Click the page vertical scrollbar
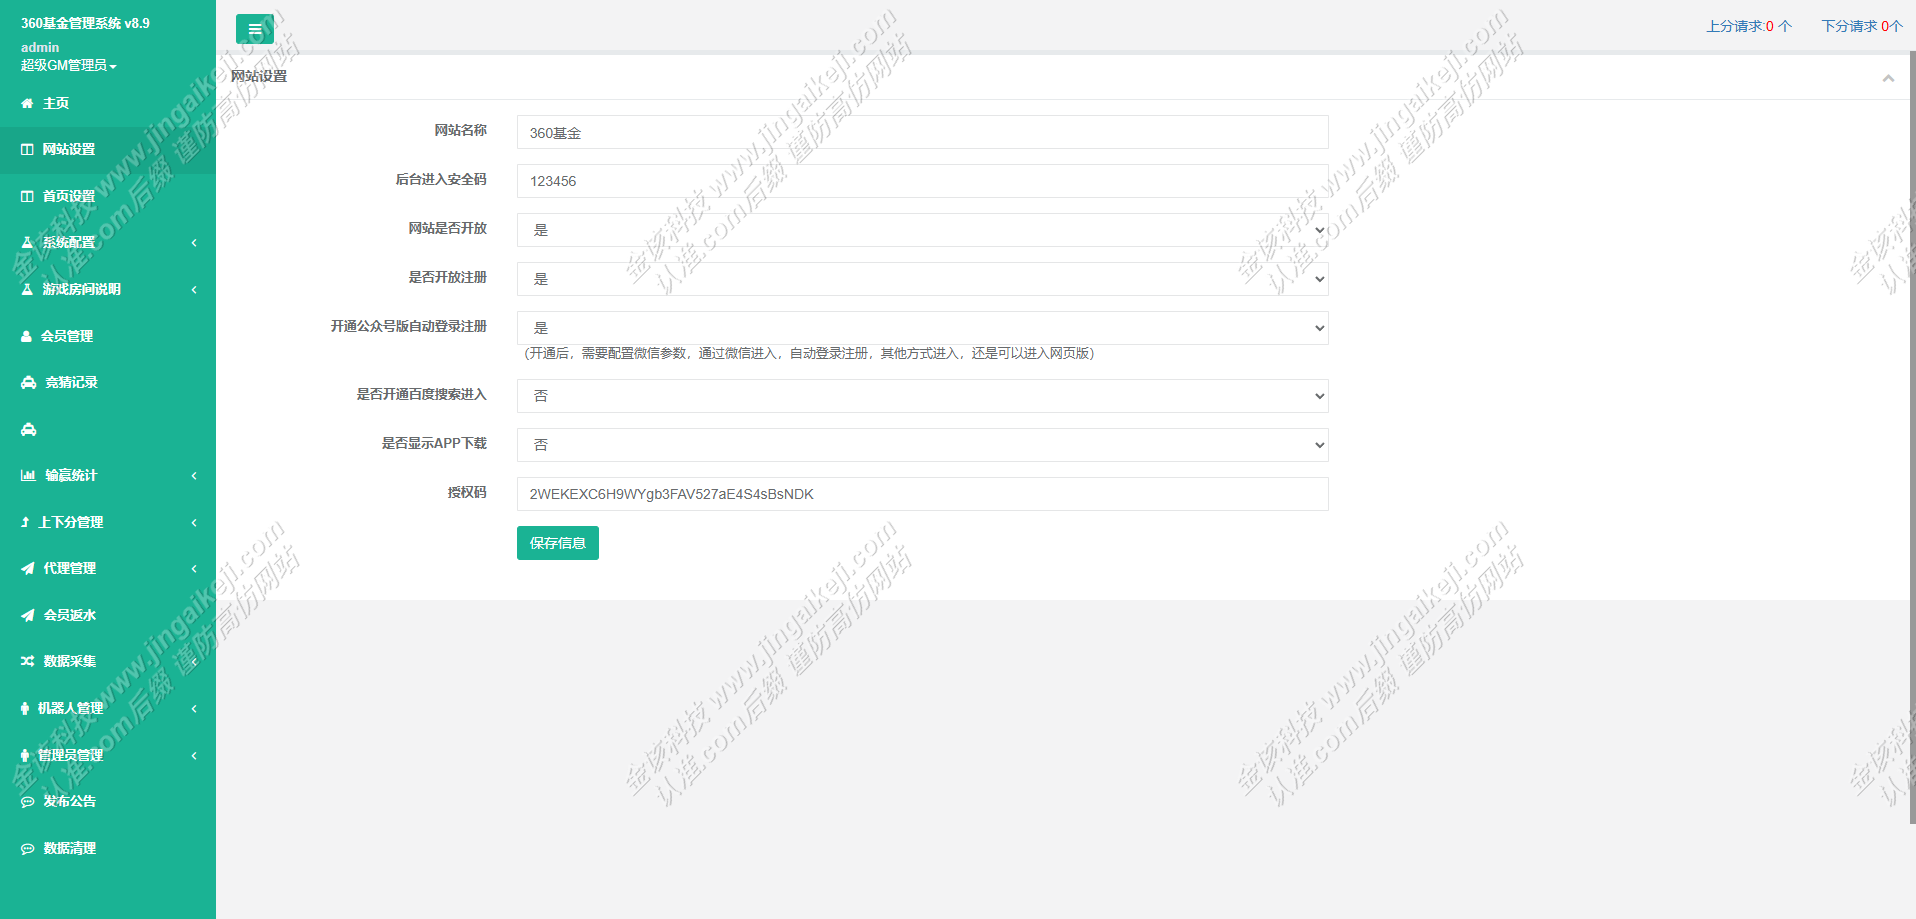This screenshot has width=1916, height=919. coord(1912,437)
